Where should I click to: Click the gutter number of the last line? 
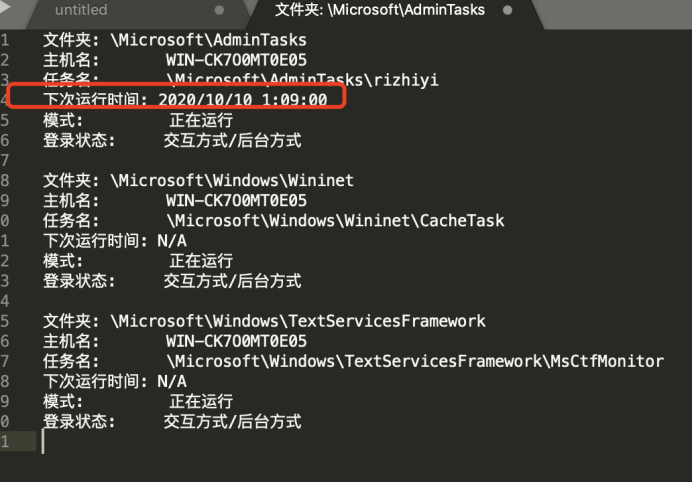(x=5, y=441)
